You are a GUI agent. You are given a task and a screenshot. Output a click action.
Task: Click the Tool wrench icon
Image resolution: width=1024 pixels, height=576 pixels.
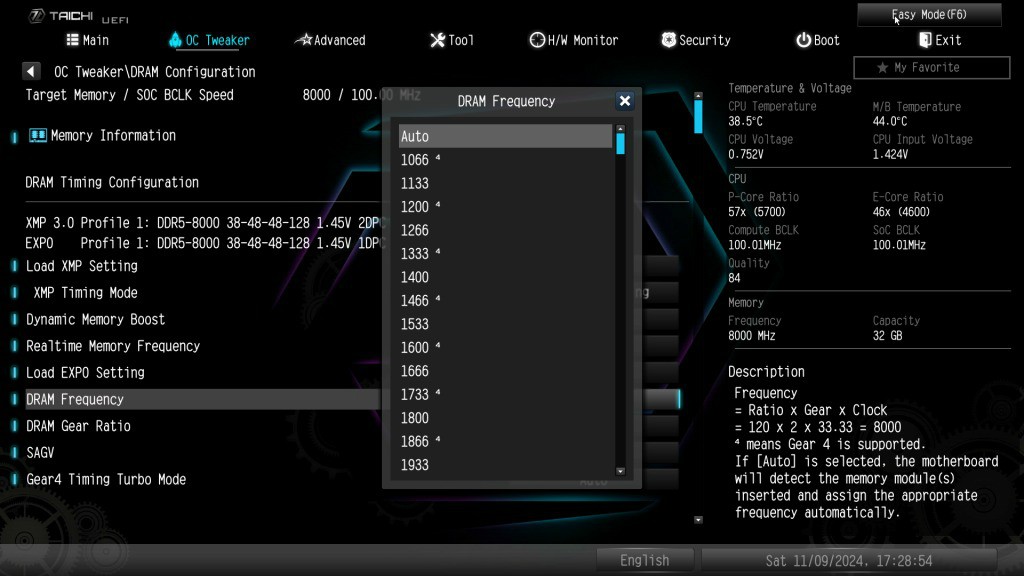[x=437, y=40]
